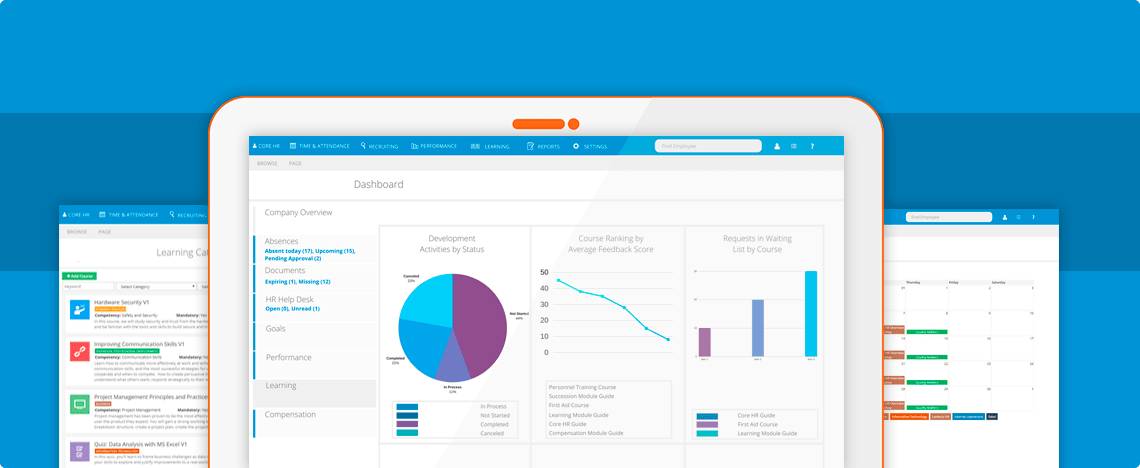Select Compensation in the sidebar
1140x468 pixels.
290,415
